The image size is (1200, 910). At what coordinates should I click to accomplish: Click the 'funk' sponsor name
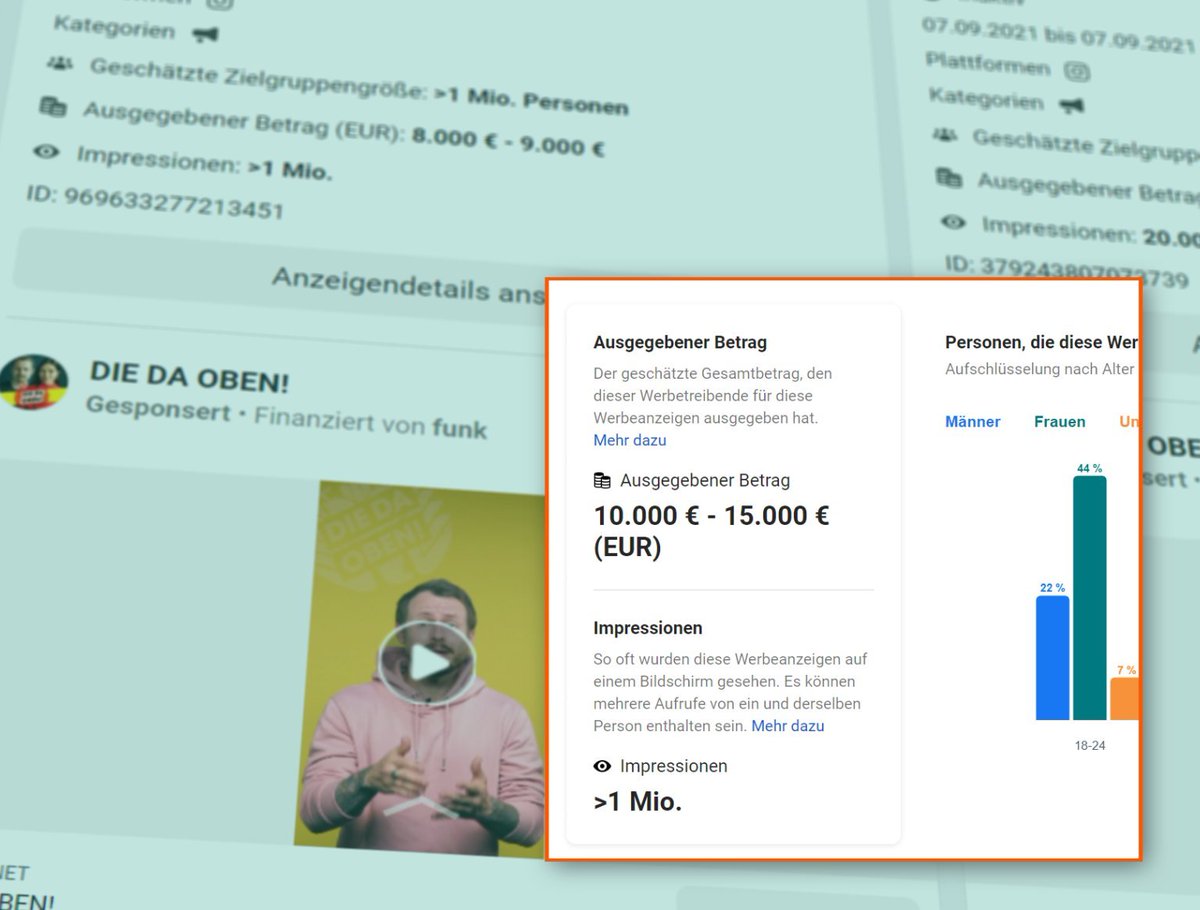459,428
